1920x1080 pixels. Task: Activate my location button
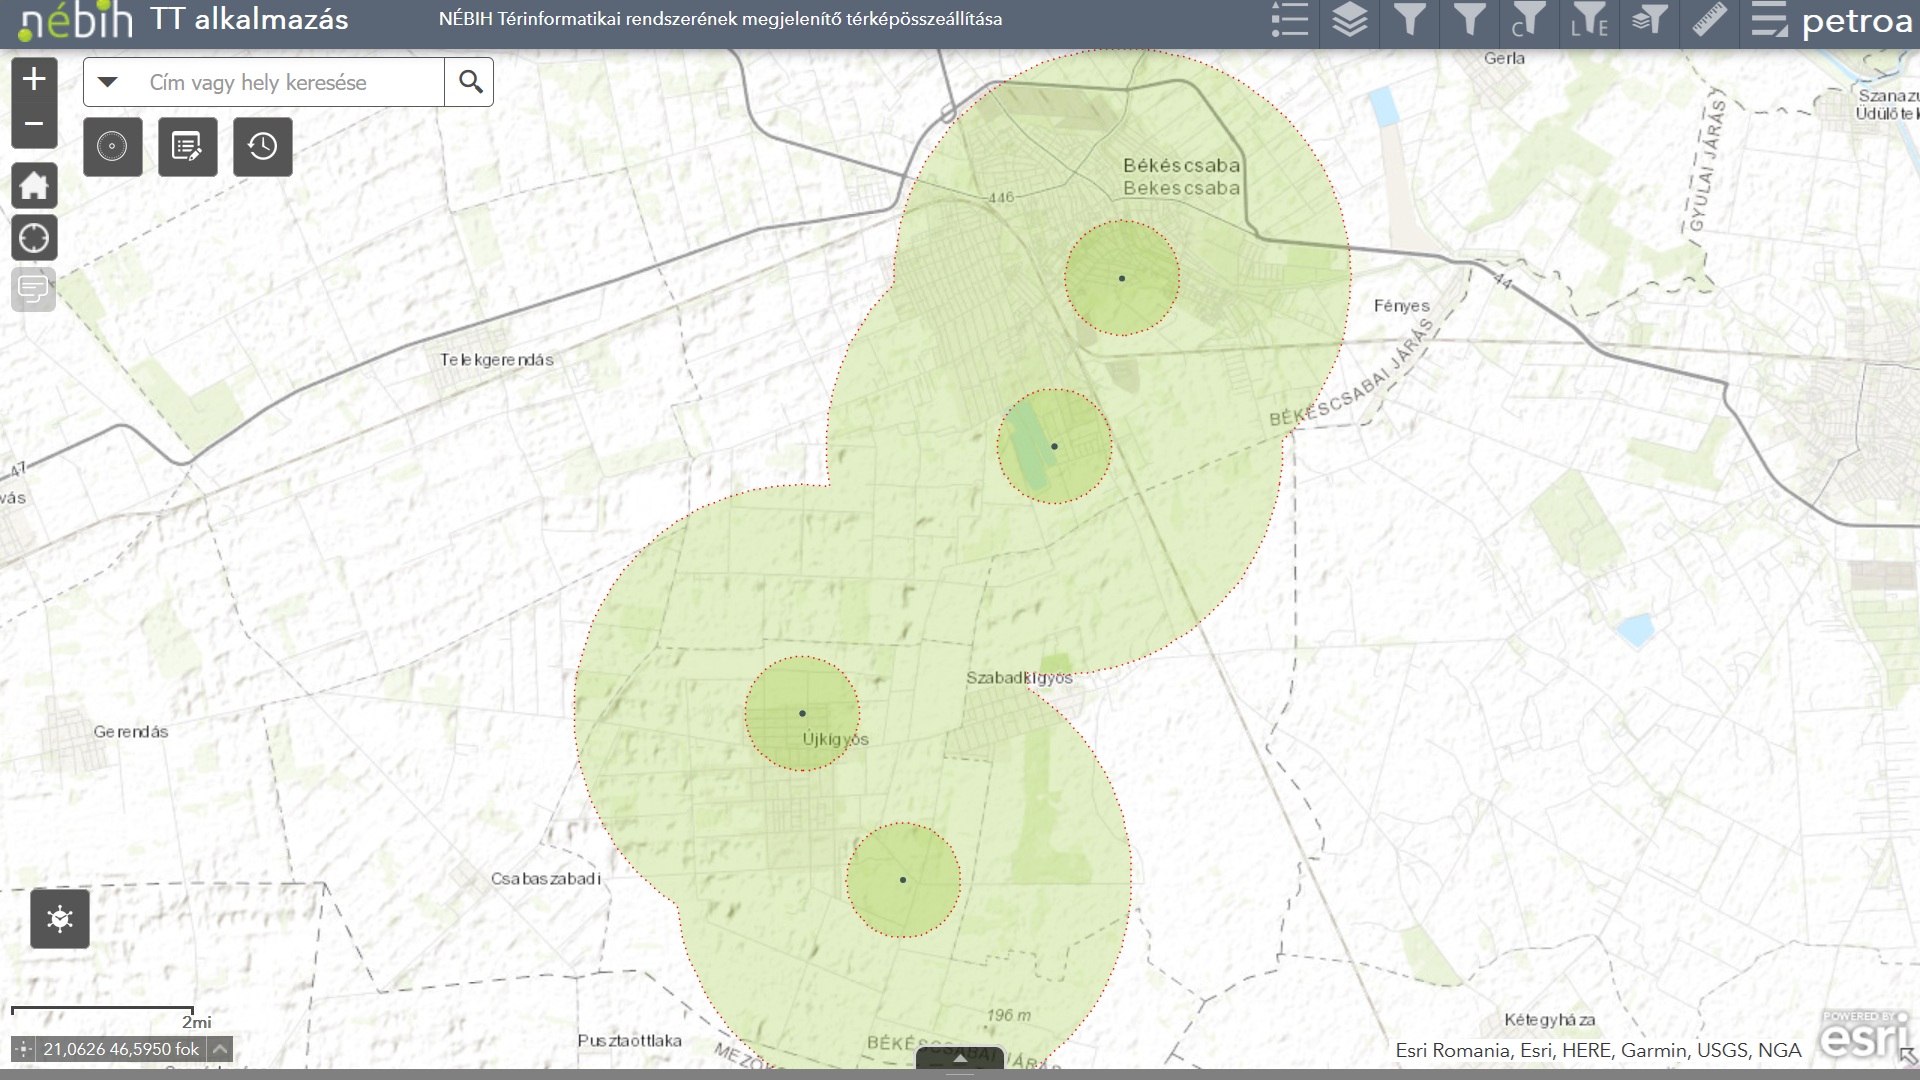[x=34, y=238]
